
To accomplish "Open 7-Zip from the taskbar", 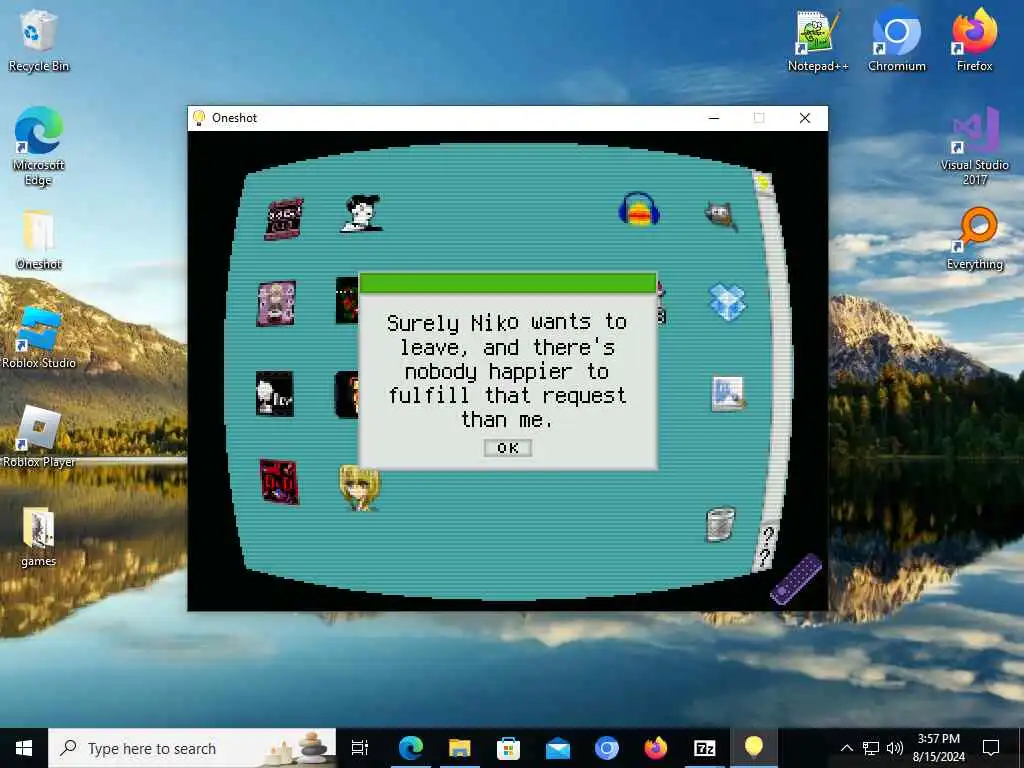I will (704, 748).
